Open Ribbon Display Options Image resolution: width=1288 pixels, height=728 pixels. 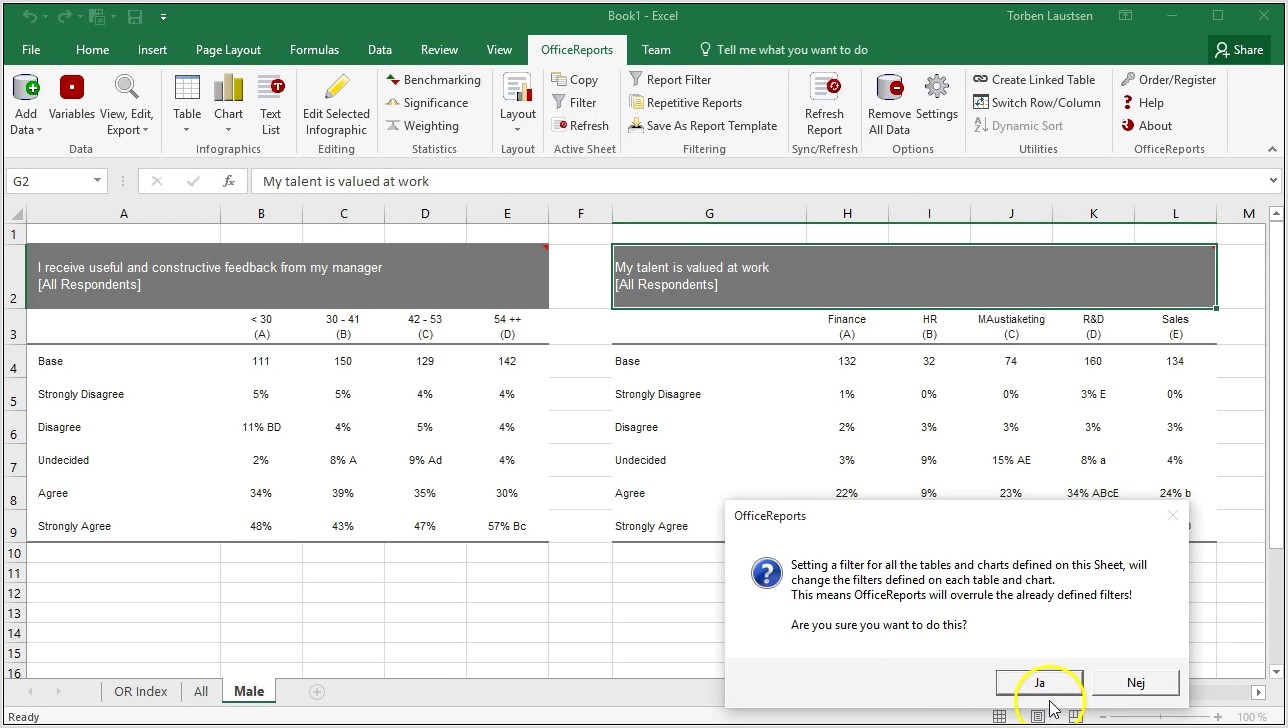coord(1126,16)
